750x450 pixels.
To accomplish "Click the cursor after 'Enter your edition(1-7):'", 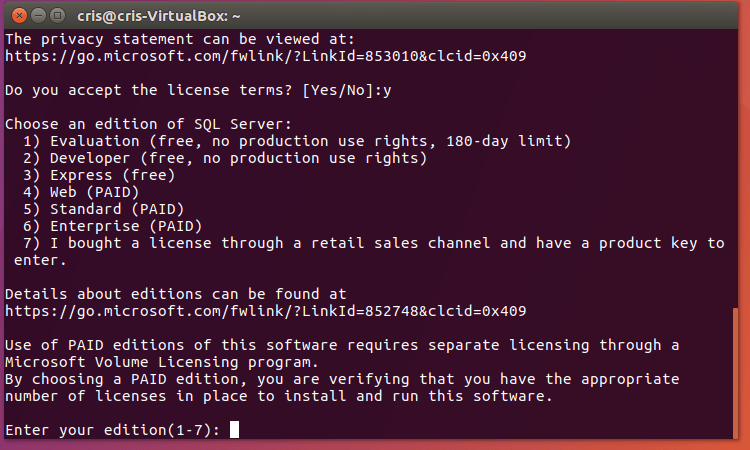I will tap(234, 430).
